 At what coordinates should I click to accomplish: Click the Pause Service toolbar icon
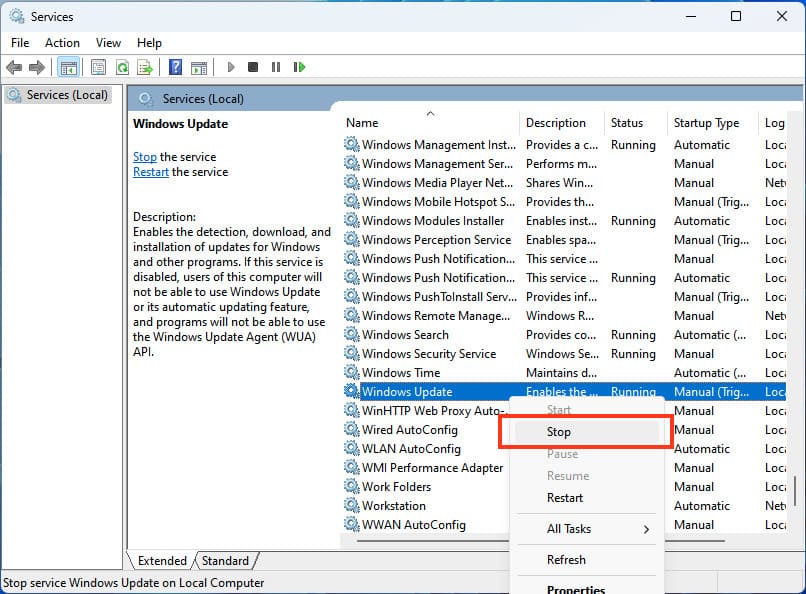pos(276,67)
